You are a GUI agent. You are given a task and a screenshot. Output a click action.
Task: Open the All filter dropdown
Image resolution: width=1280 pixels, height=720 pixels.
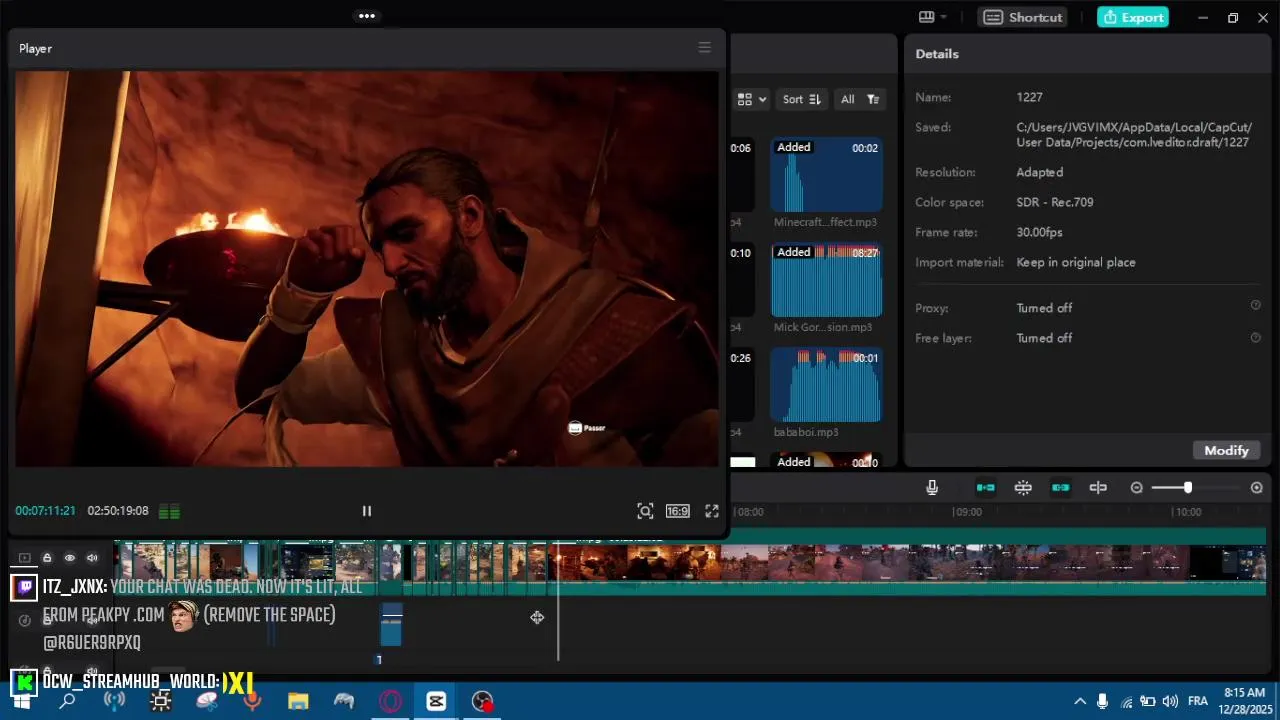(x=860, y=99)
